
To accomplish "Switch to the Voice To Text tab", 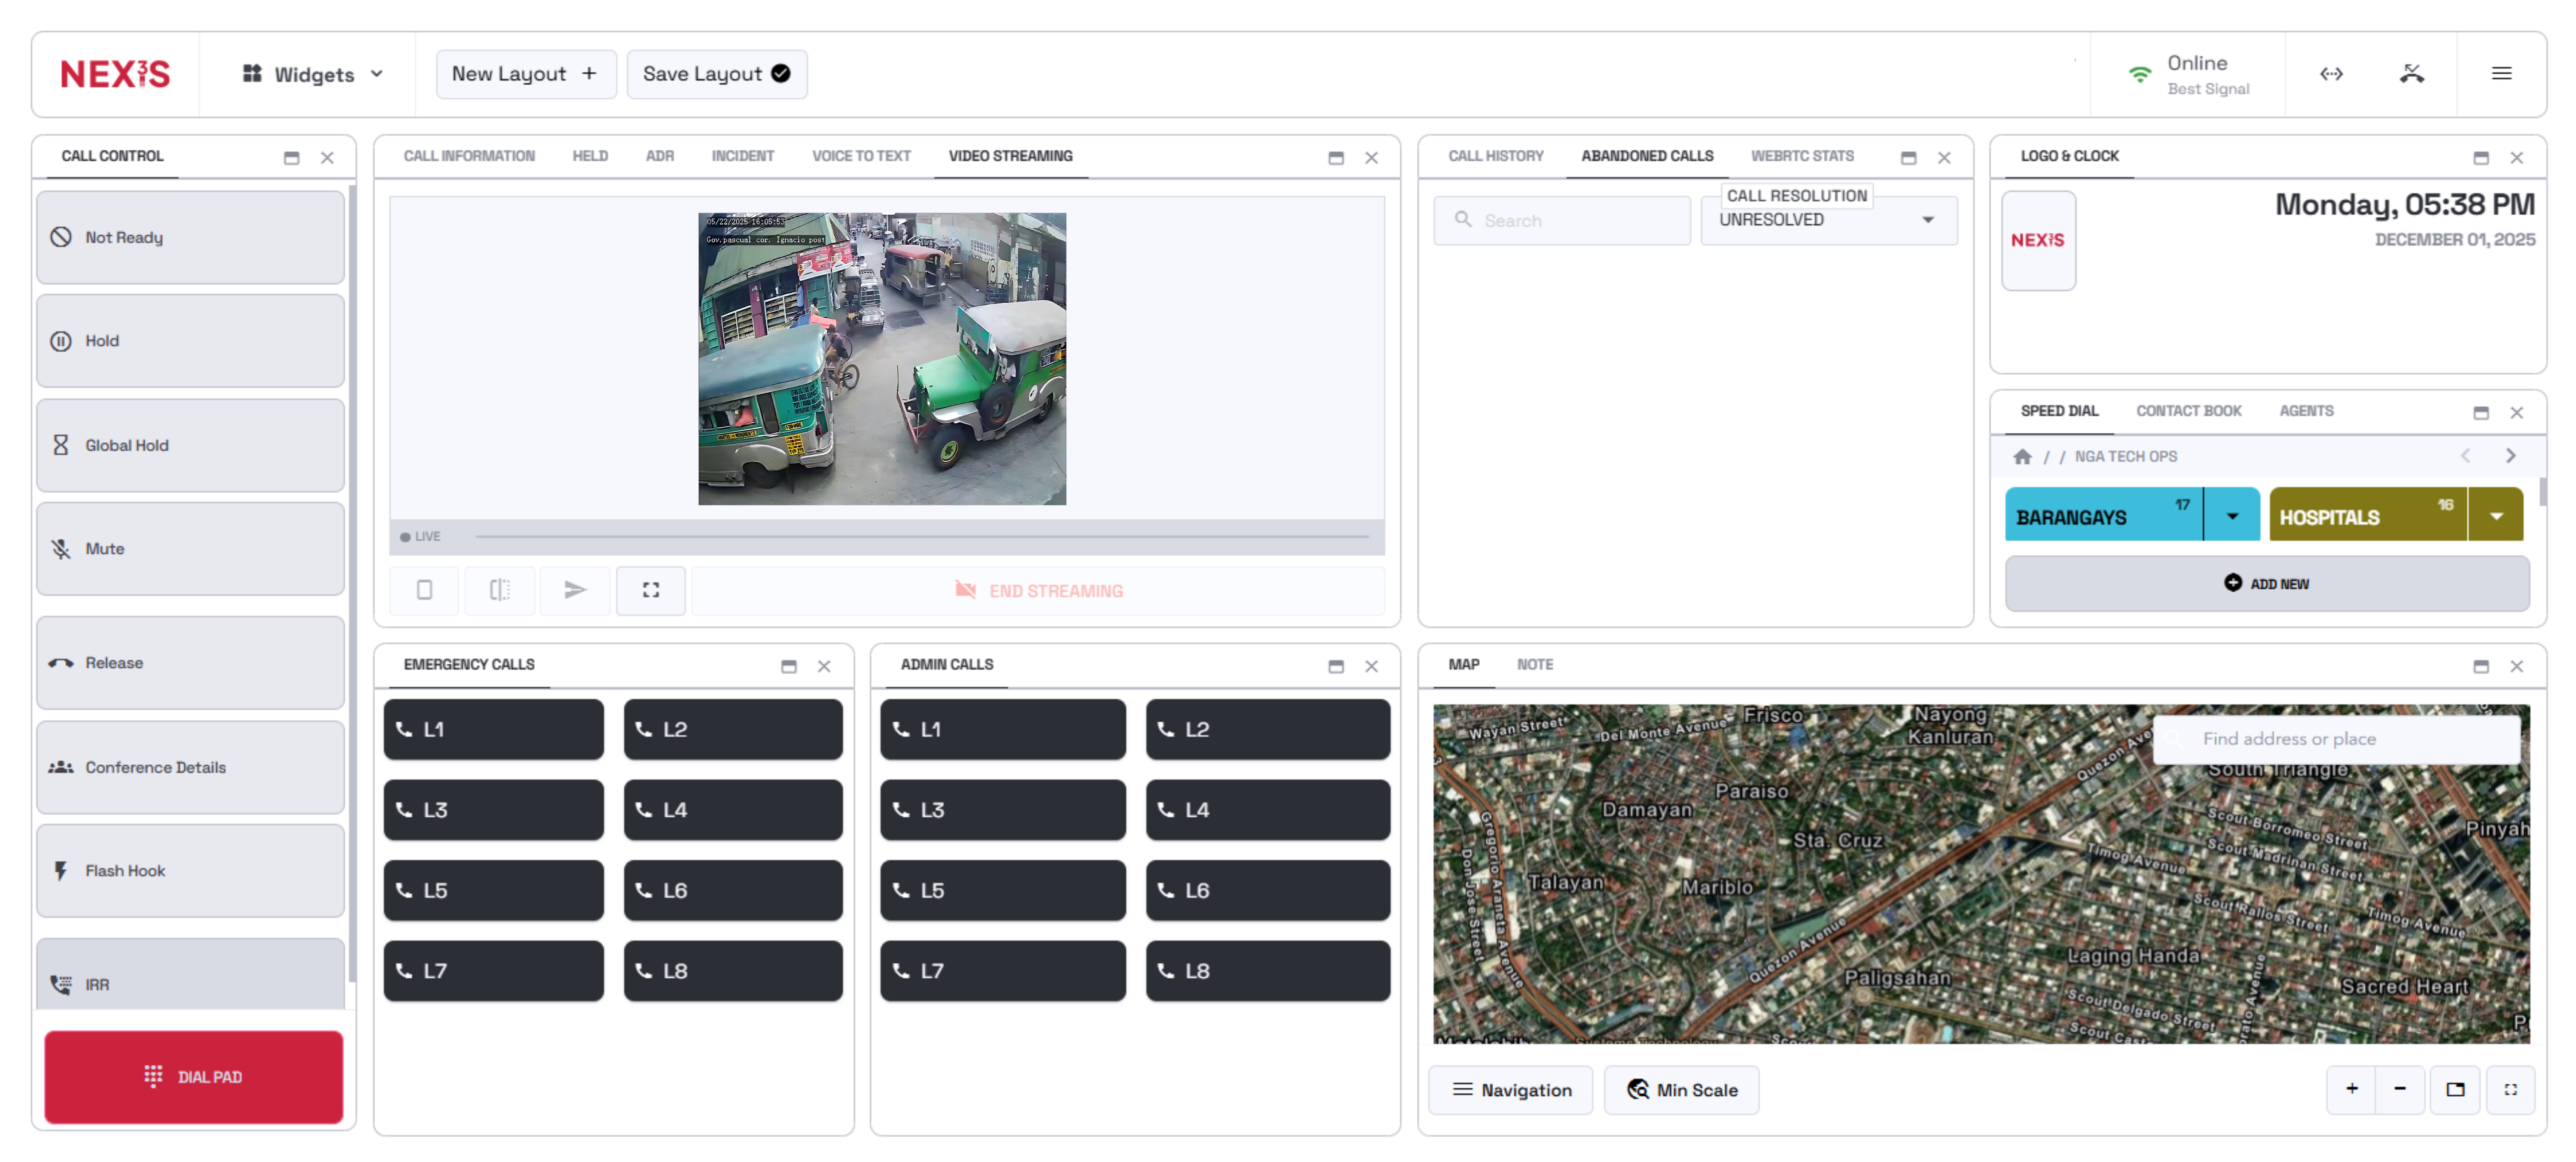I will coord(860,156).
